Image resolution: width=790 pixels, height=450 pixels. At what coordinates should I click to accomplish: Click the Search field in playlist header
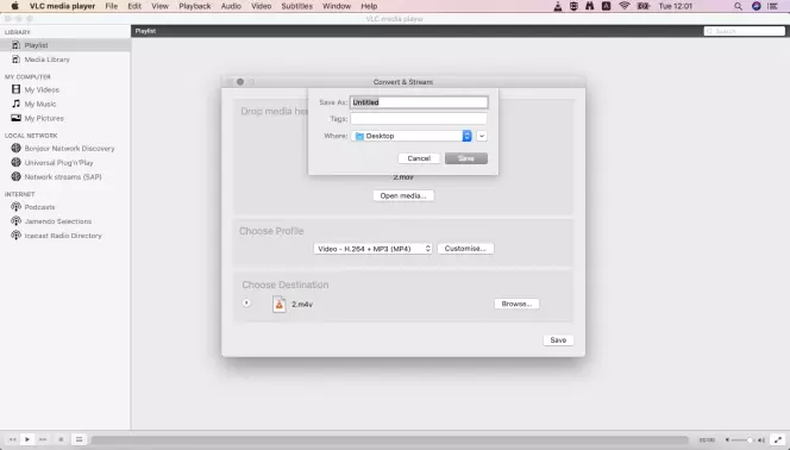[744, 31]
